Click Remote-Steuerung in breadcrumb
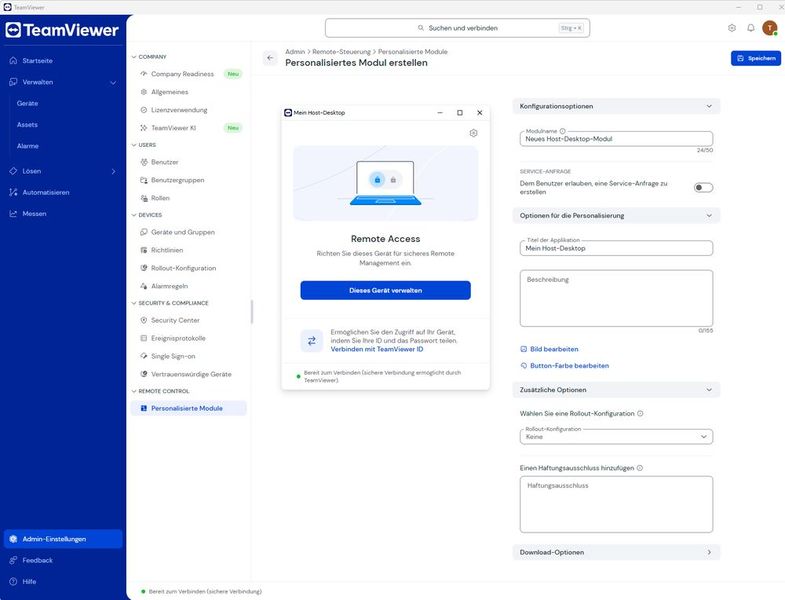 click(x=341, y=52)
